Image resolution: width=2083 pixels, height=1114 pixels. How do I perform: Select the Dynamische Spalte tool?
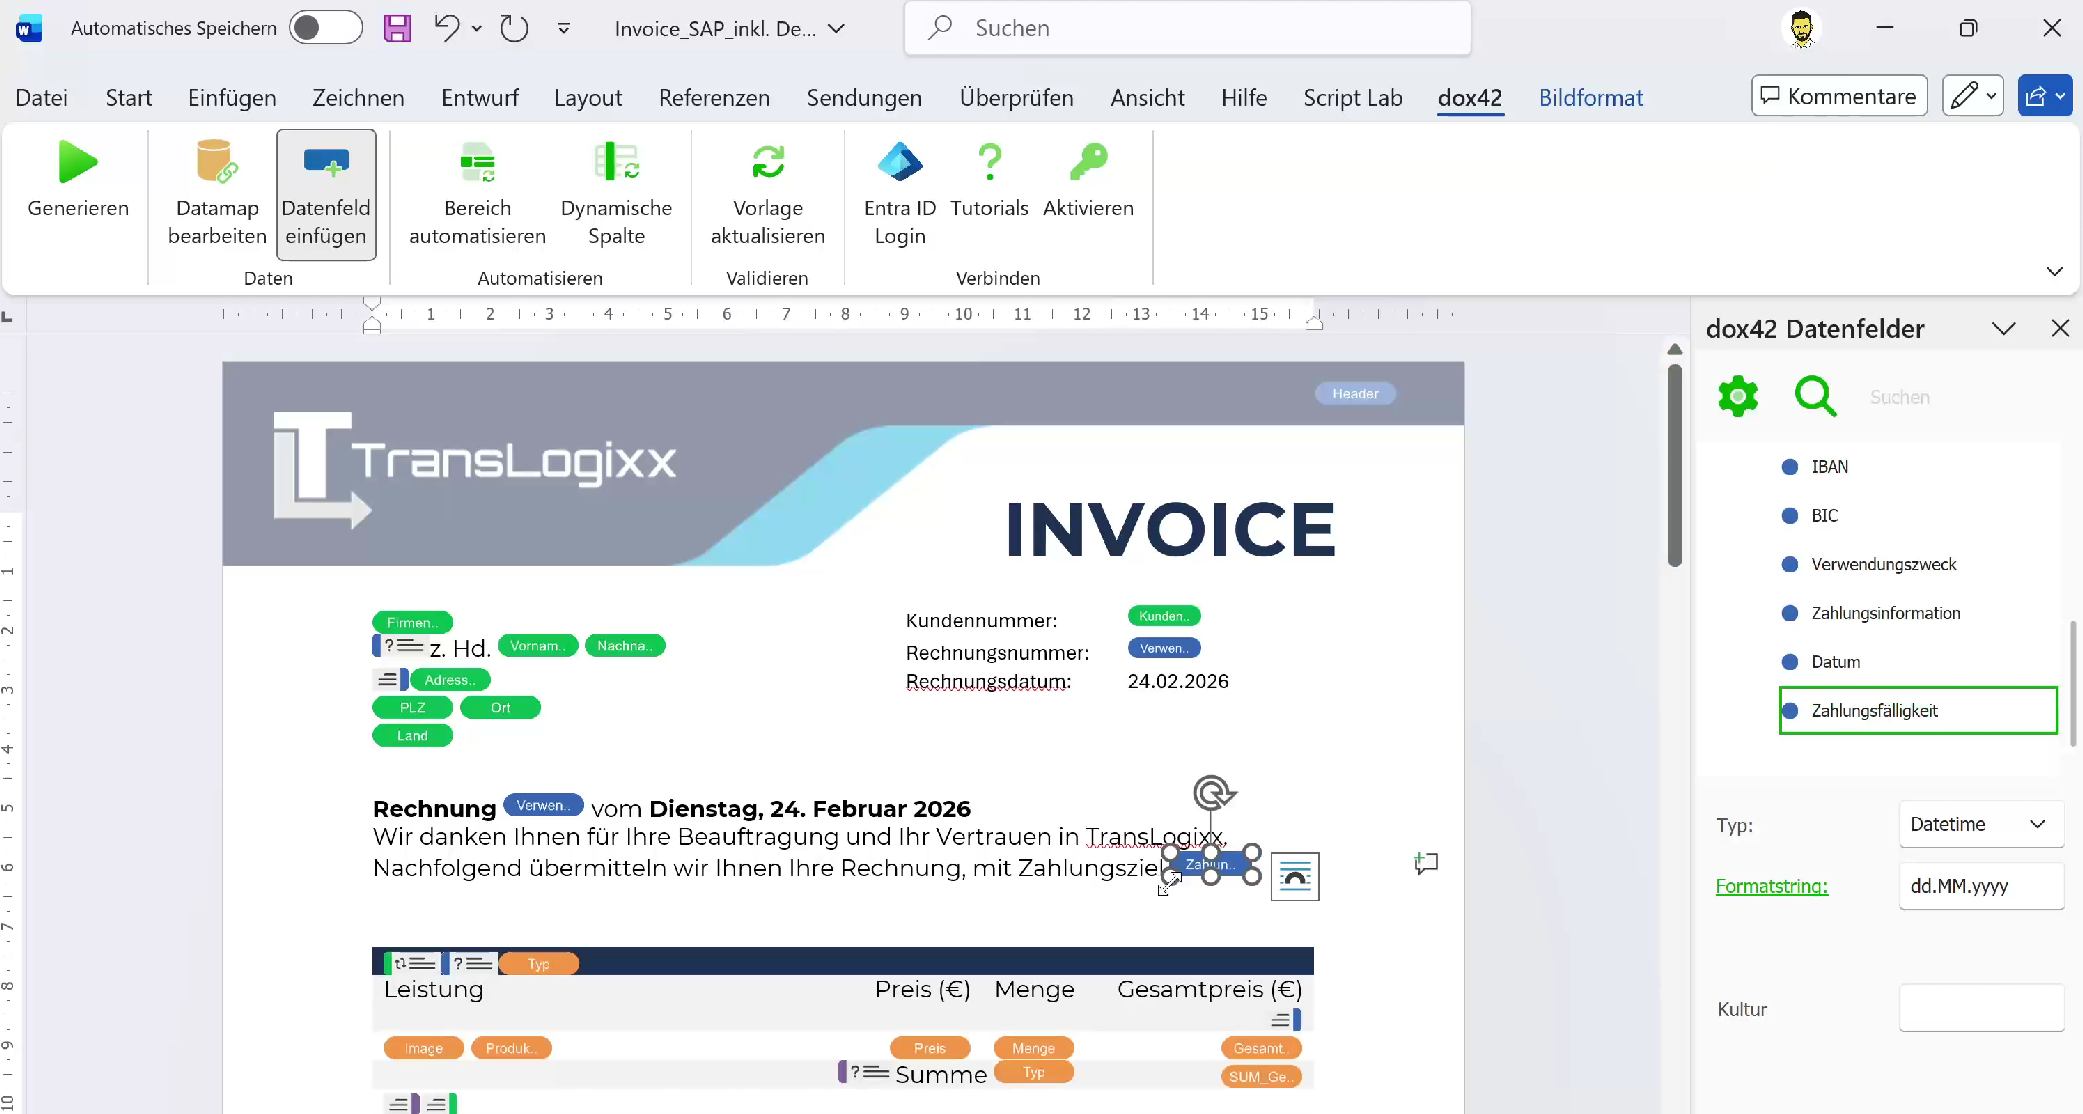pyautogui.click(x=616, y=162)
